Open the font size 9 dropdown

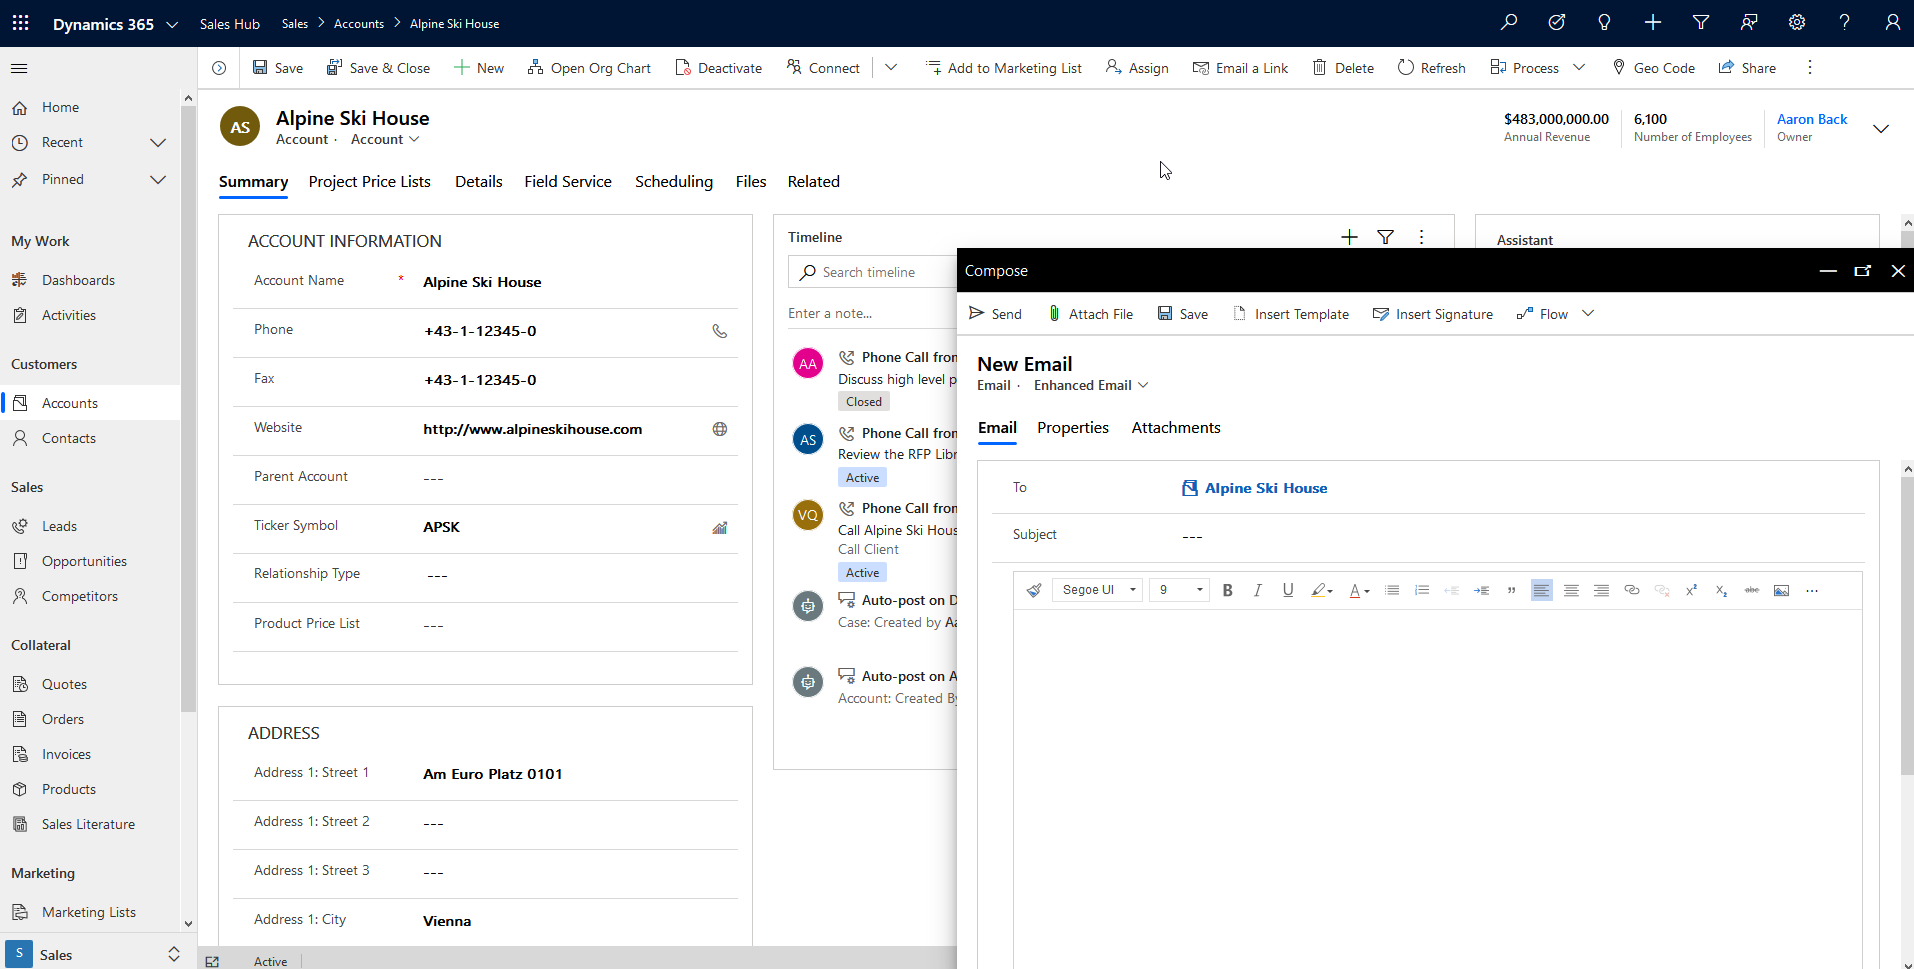(1179, 591)
